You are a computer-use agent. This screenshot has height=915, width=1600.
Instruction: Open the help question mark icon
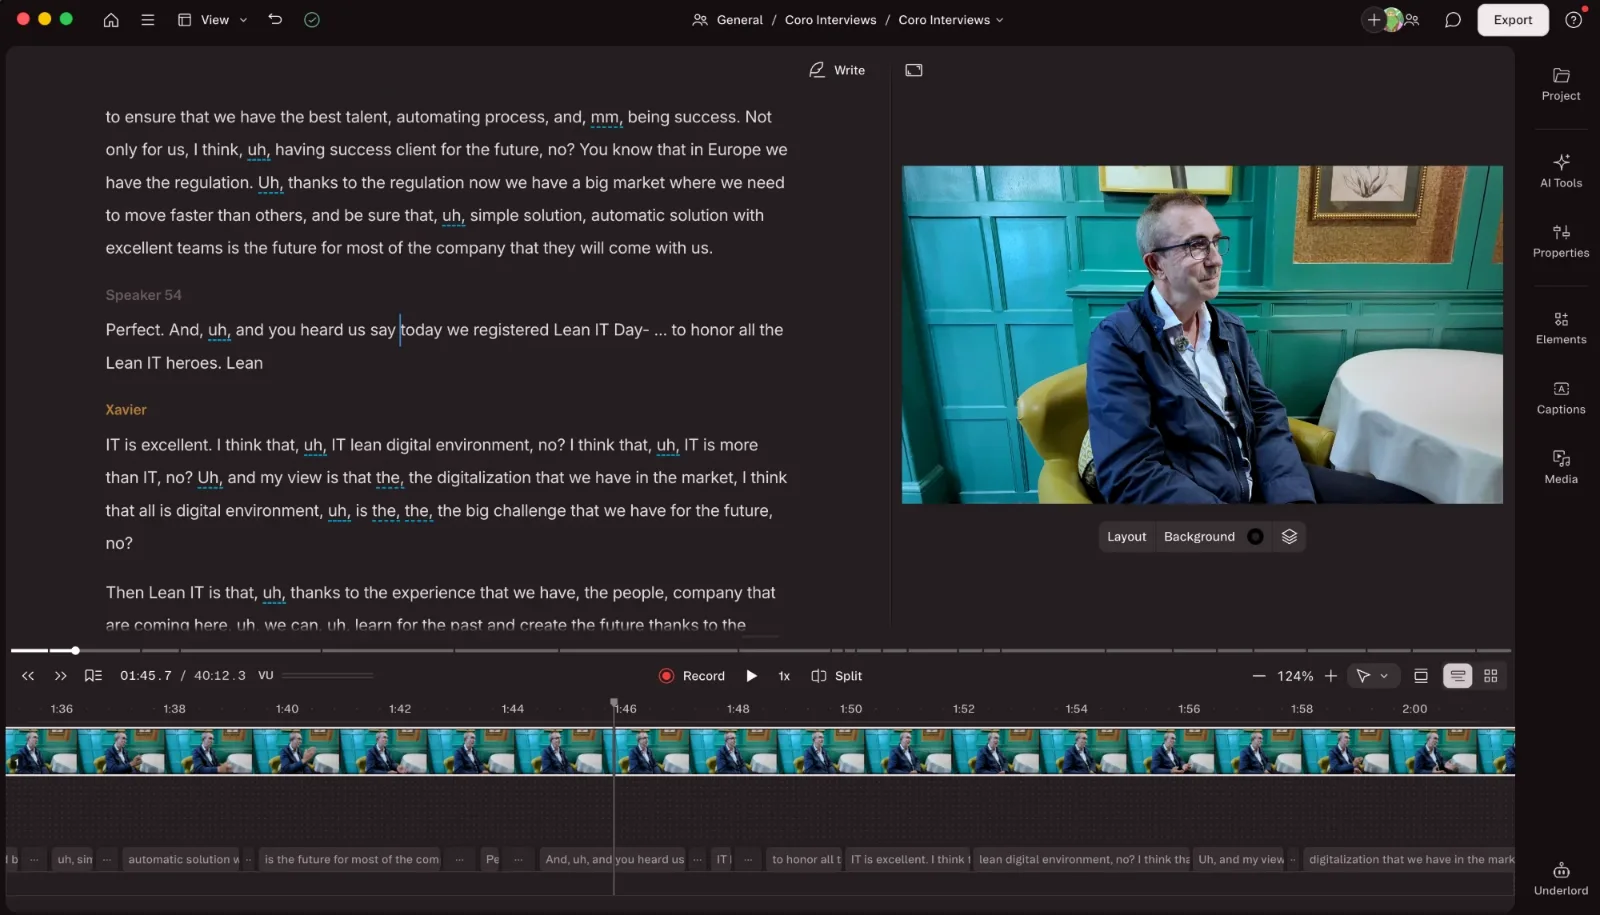pos(1573,20)
